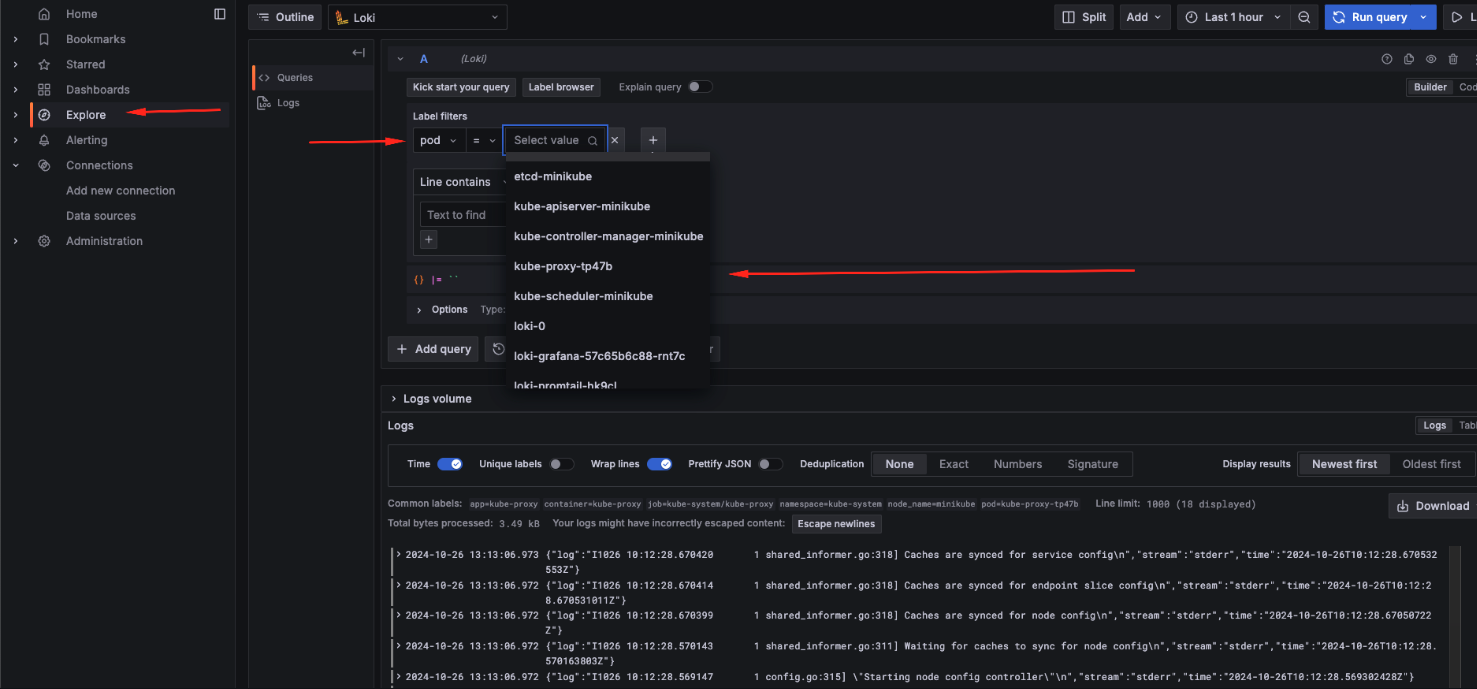This screenshot has height=689, width=1477.
Task: Add a line filter with plus button
Action: pyautogui.click(x=429, y=239)
